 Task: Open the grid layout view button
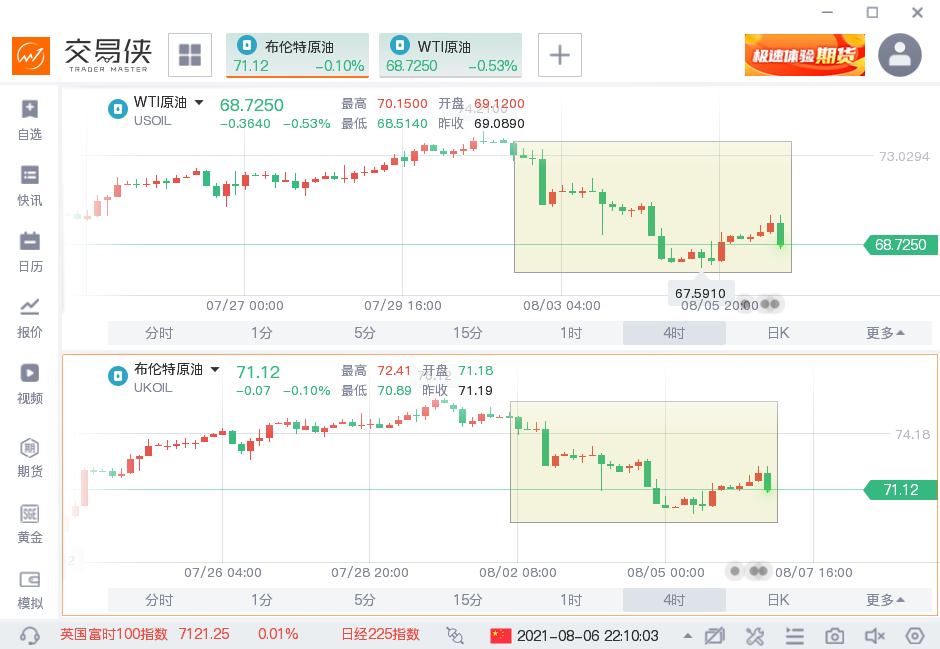(189, 55)
